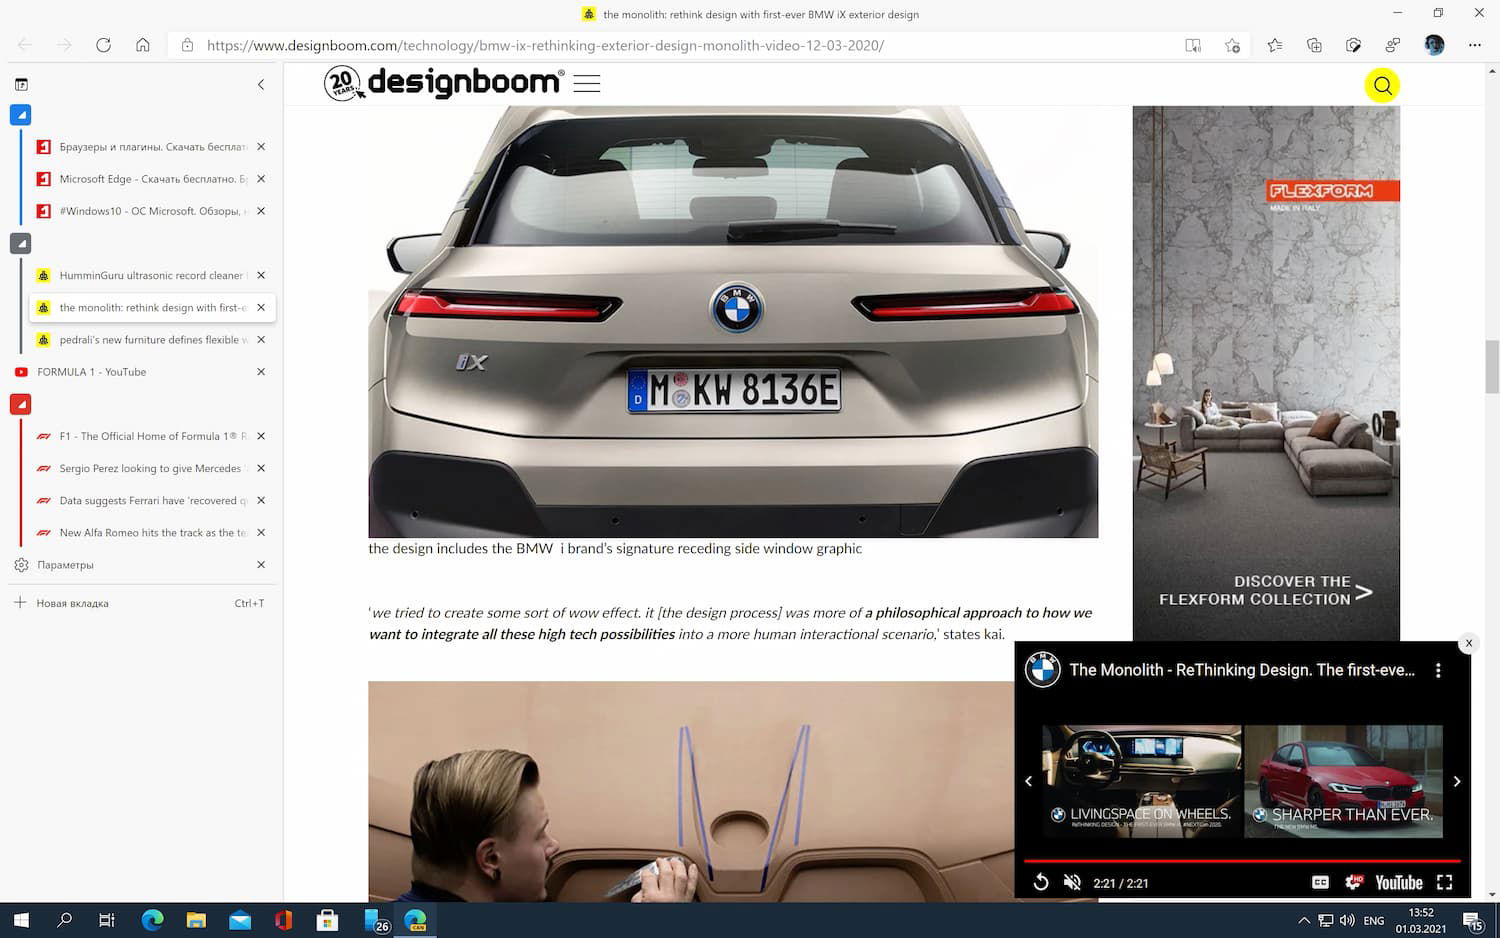Viewport: 1500px width, 938px height.
Task: Unmute the video player sound
Action: (1072, 882)
